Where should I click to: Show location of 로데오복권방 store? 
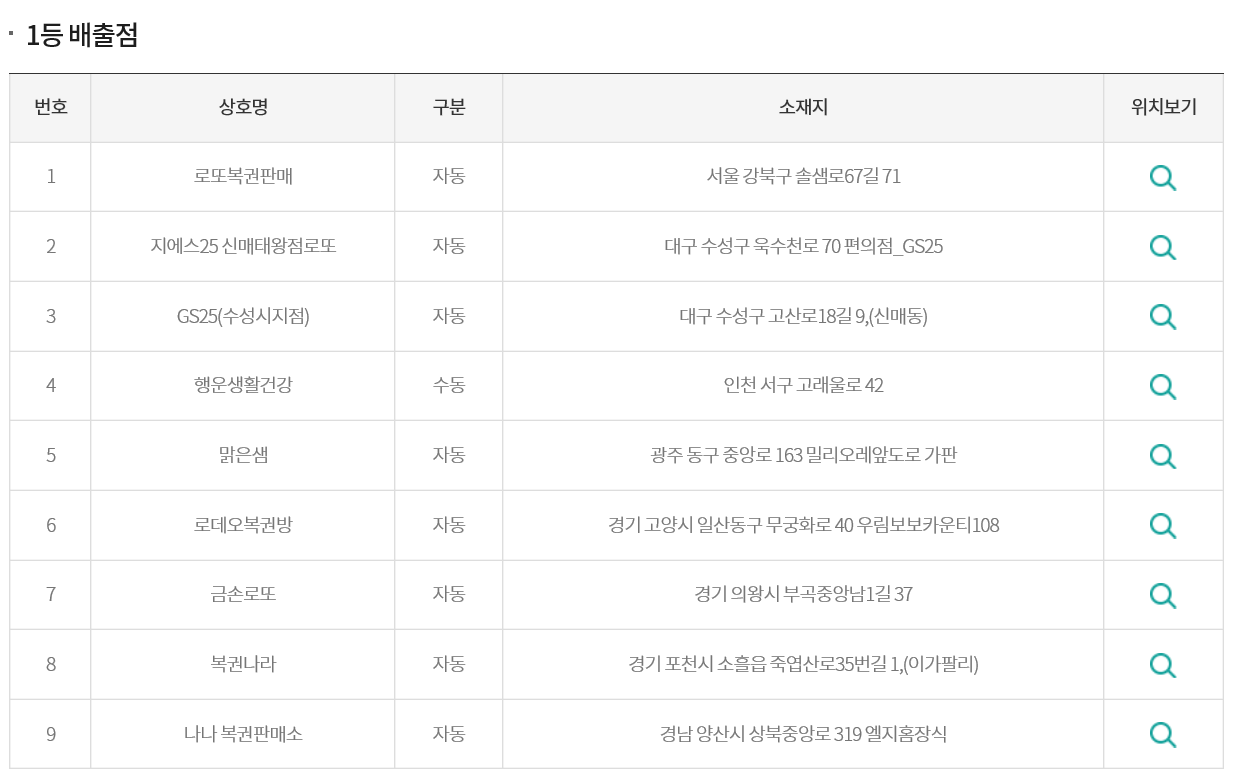click(1162, 526)
